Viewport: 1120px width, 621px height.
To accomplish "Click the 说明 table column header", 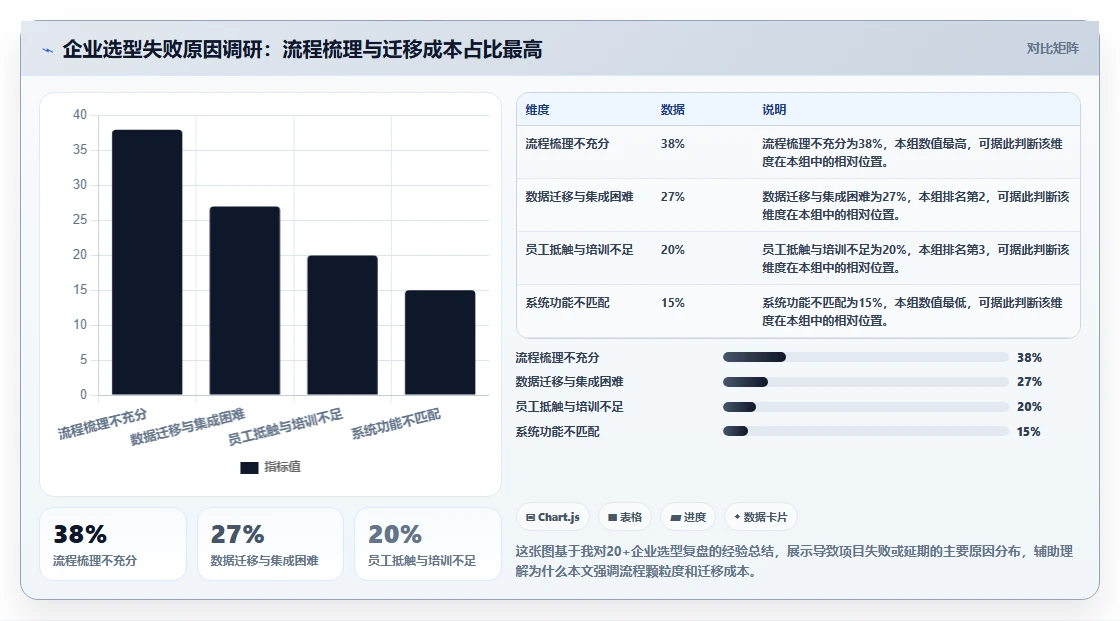I will click(774, 109).
